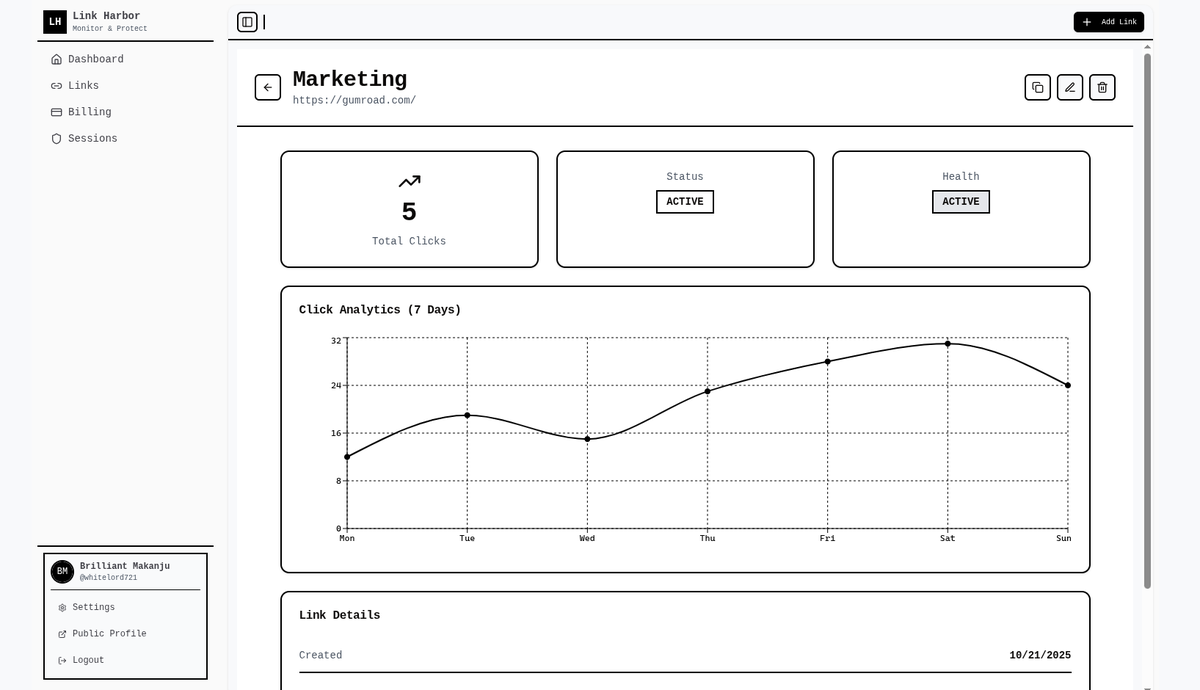Click the back arrow beside Marketing
The width and height of the screenshot is (1200, 690).
(267, 87)
